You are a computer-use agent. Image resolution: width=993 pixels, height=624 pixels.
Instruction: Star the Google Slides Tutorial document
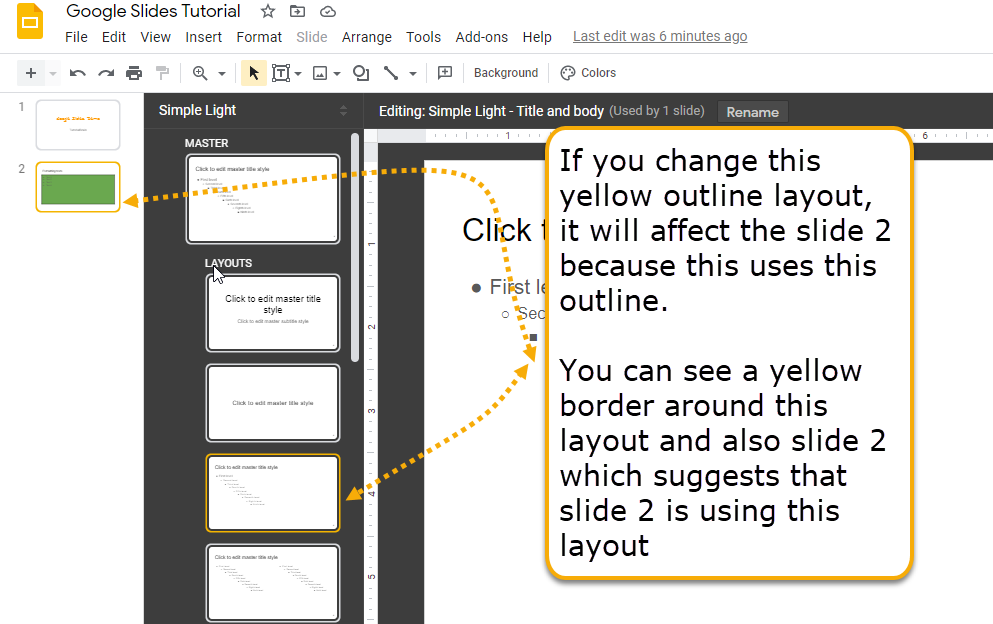tap(268, 11)
